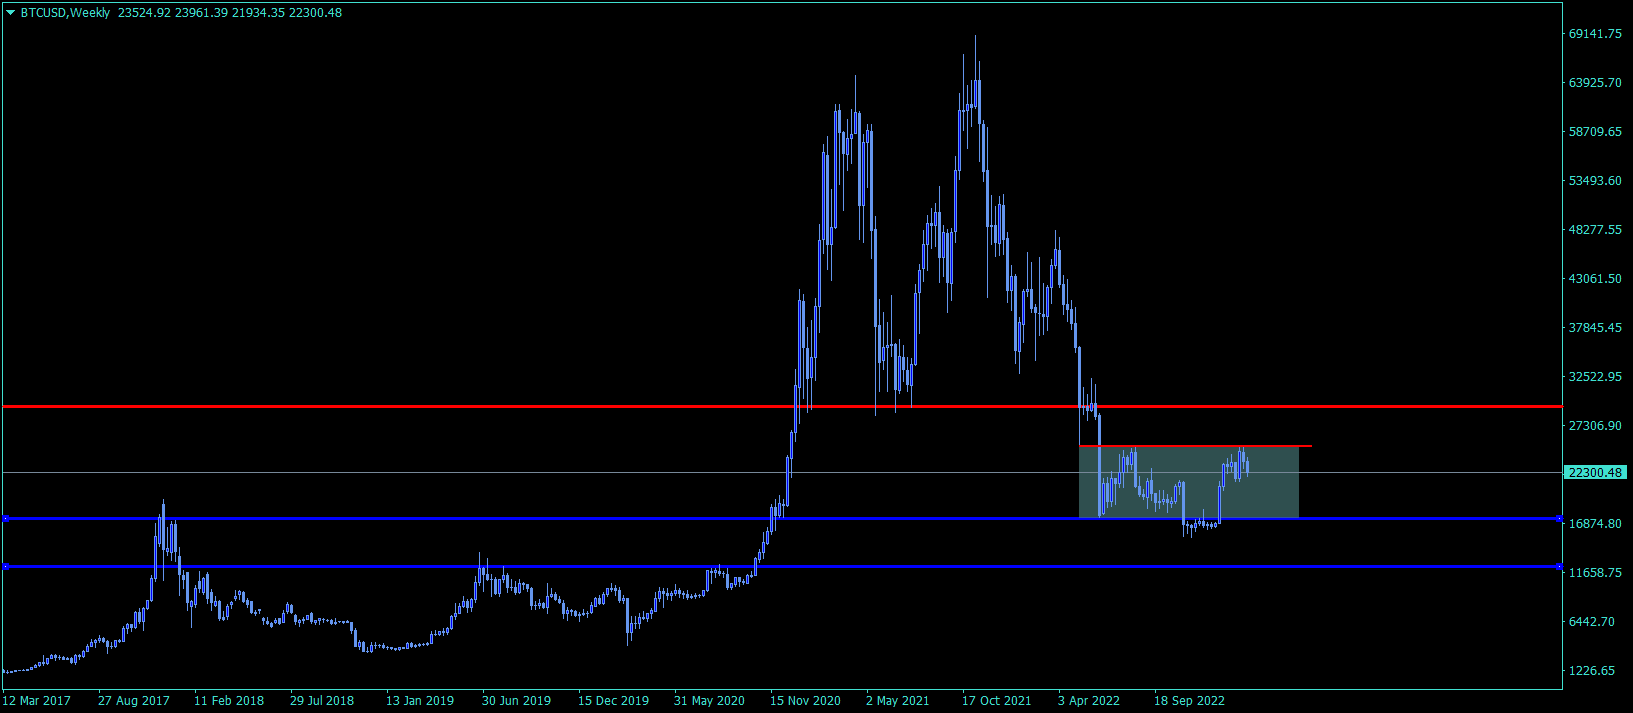This screenshot has width=1633, height=713.
Task: Click the 12 Mar 2017 date label
Action: tap(37, 701)
